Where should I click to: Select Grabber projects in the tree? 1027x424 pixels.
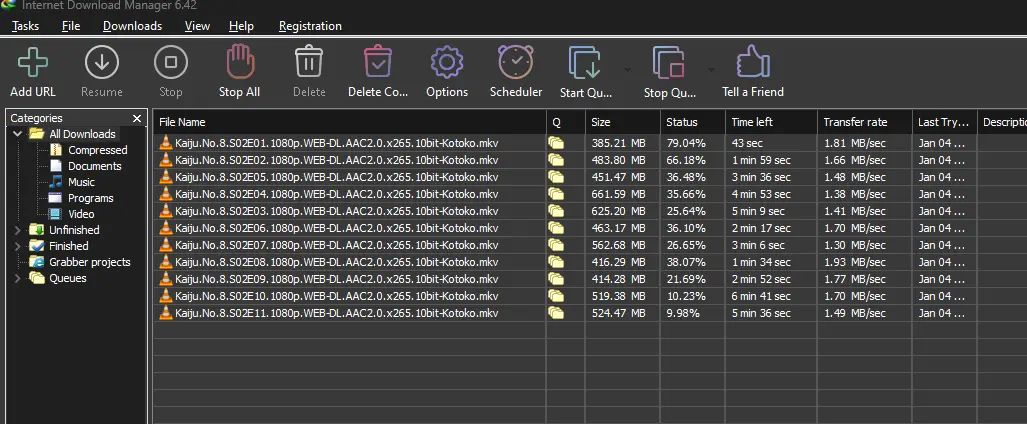90,262
